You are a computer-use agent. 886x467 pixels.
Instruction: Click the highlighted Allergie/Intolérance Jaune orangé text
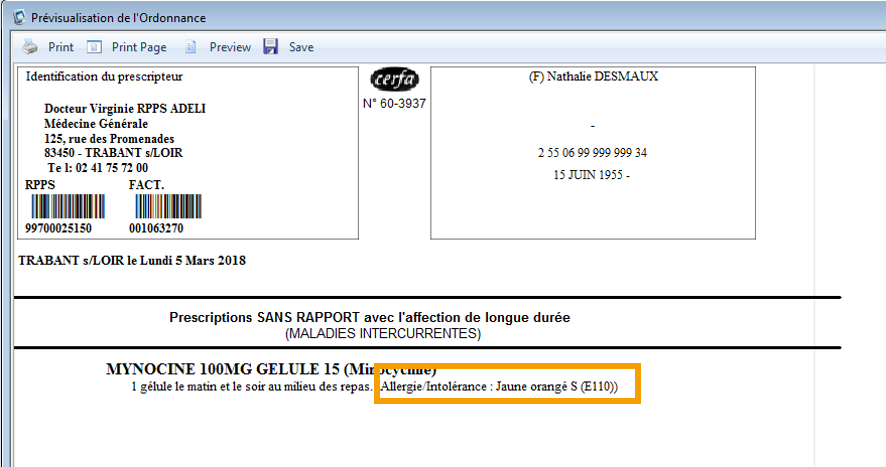506,386
